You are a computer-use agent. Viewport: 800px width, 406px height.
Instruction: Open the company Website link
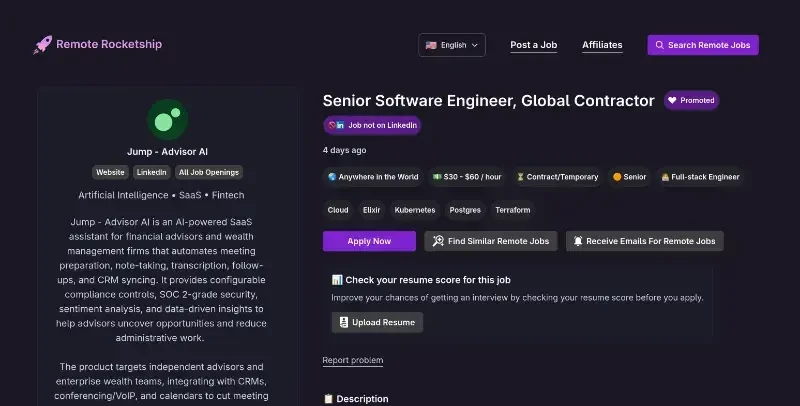[x=110, y=172]
